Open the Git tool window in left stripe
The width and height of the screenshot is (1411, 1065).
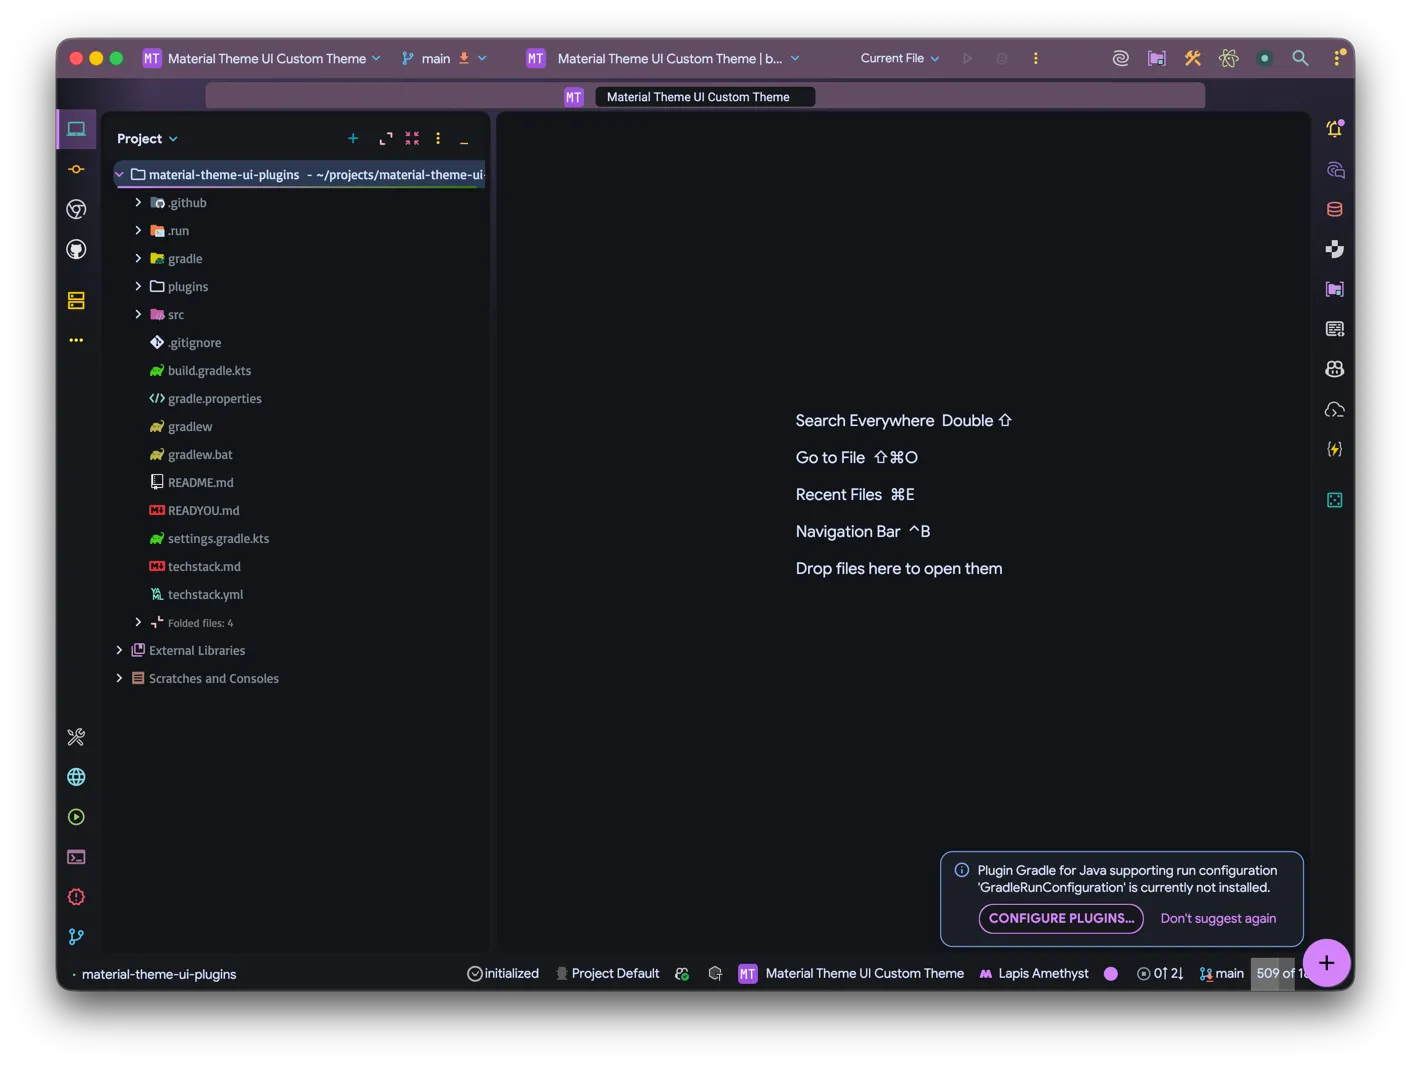[x=76, y=937]
